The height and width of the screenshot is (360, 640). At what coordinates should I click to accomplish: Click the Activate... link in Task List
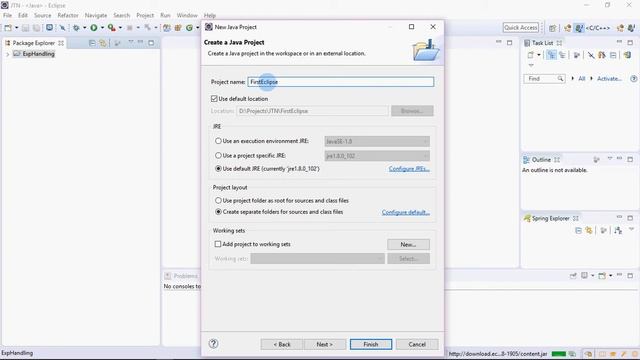tap(609, 78)
